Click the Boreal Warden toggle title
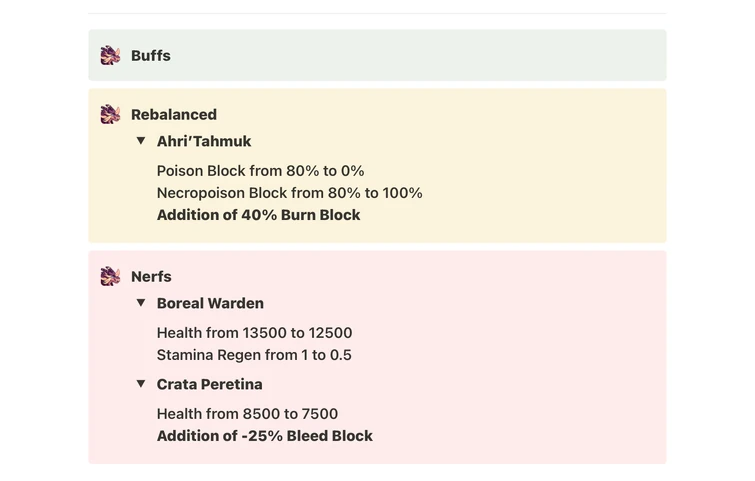755x481 pixels. click(210, 304)
